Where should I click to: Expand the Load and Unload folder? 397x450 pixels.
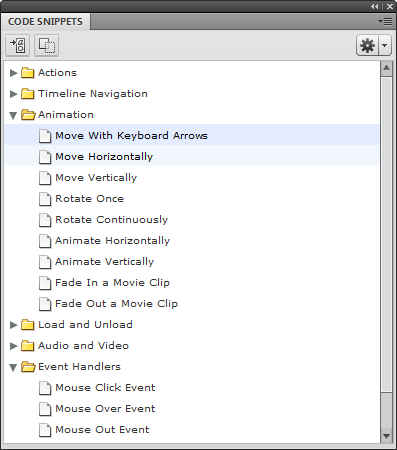click(x=13, y=325)
